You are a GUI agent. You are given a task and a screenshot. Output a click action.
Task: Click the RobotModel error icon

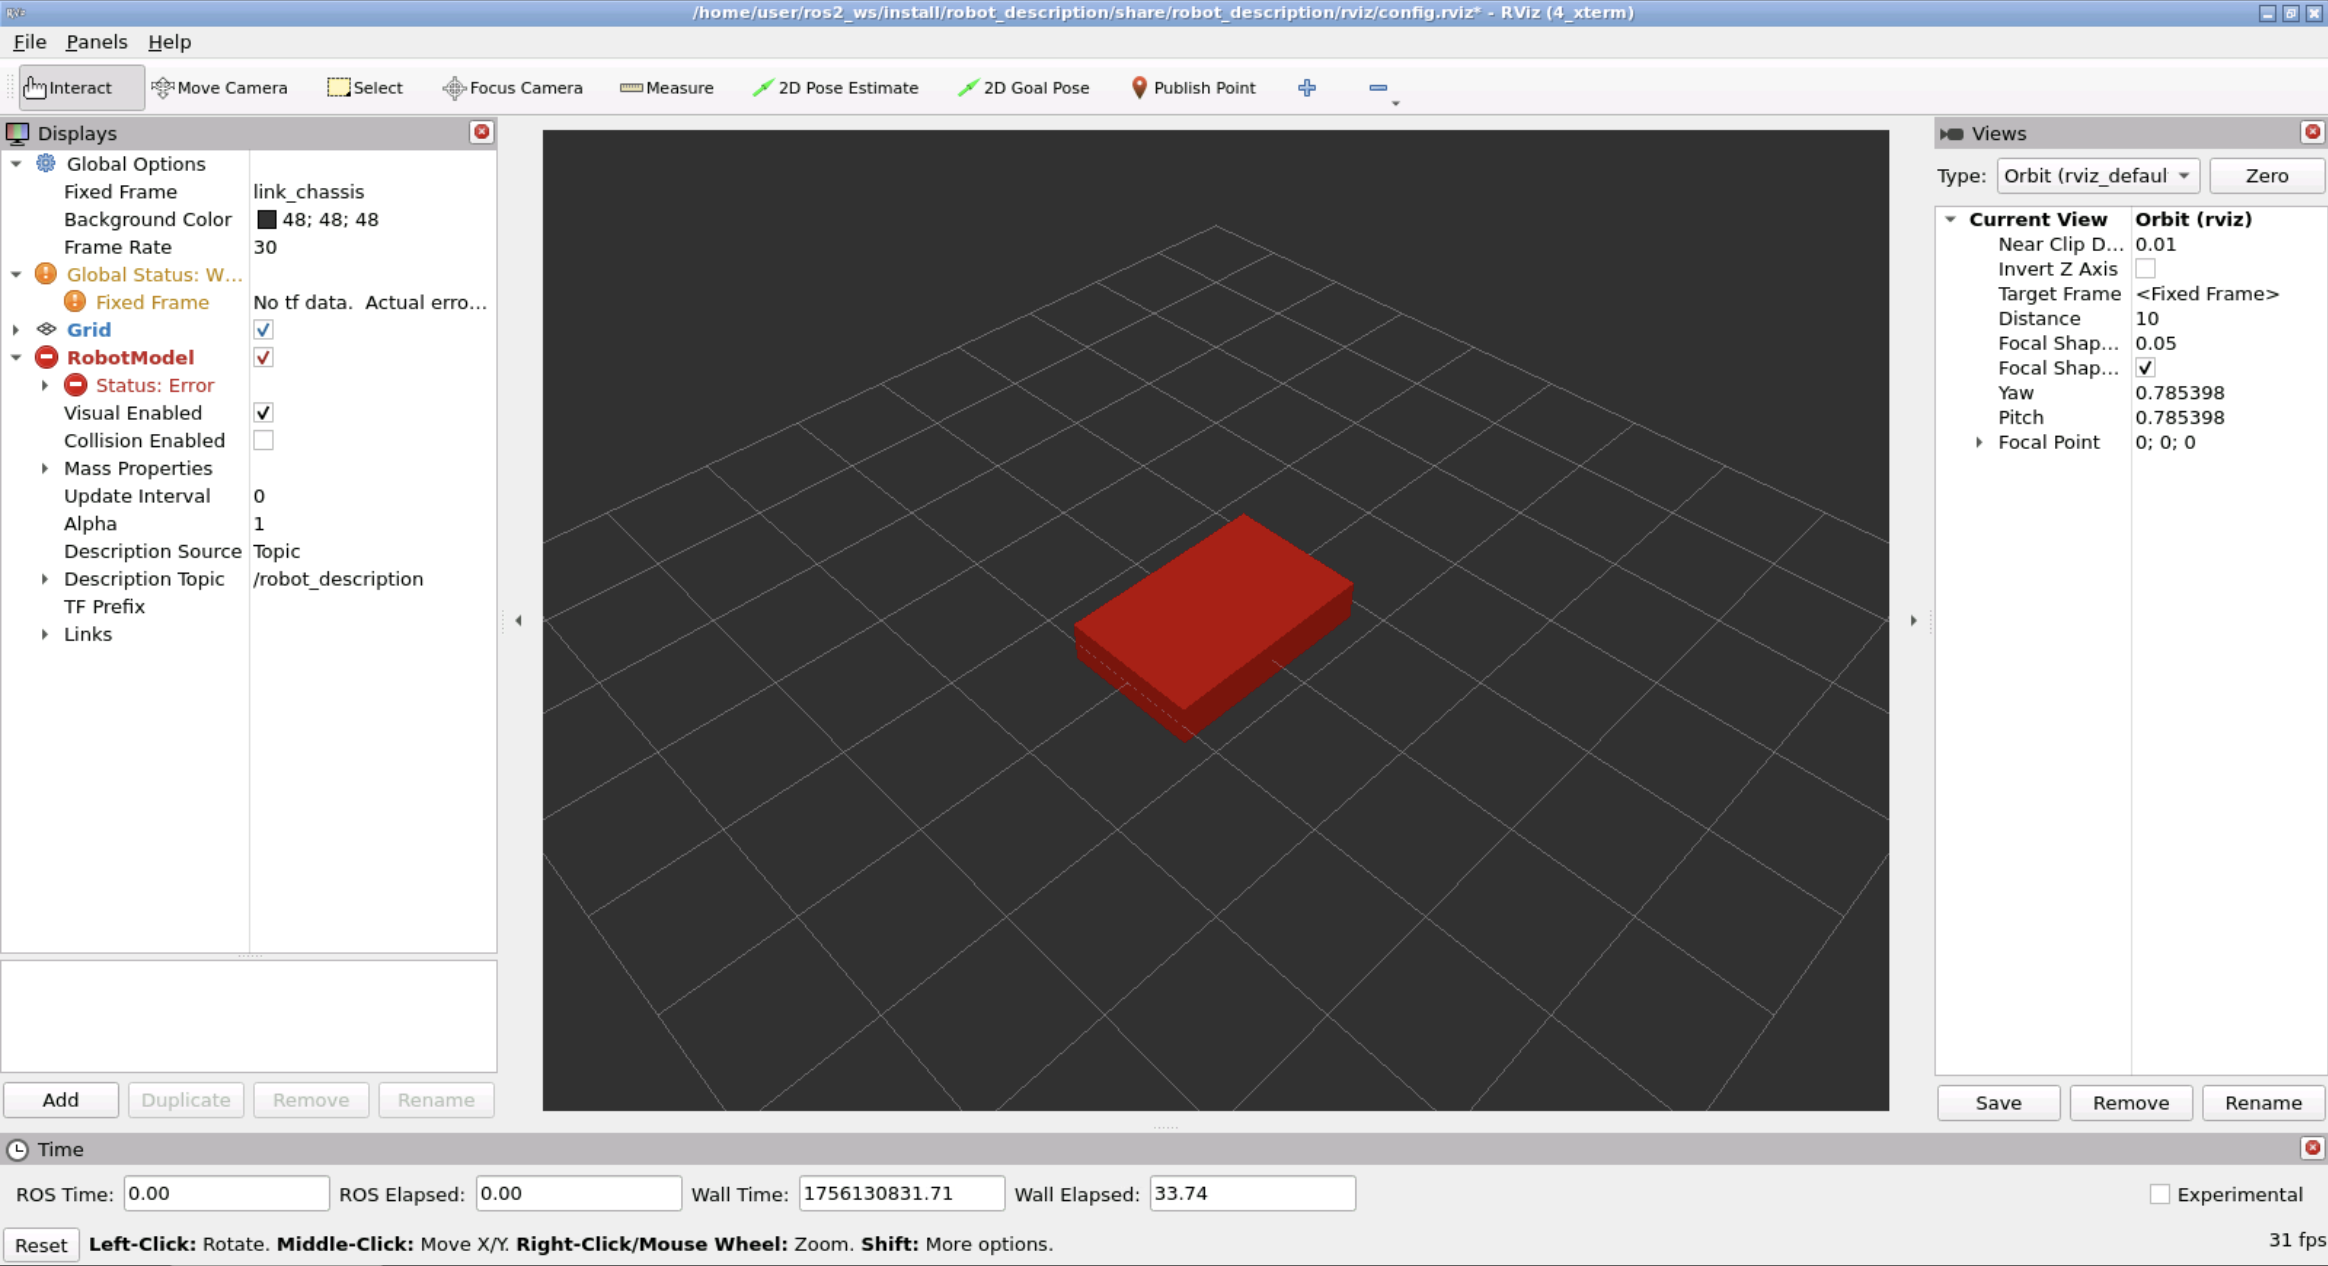pos(46,357)
